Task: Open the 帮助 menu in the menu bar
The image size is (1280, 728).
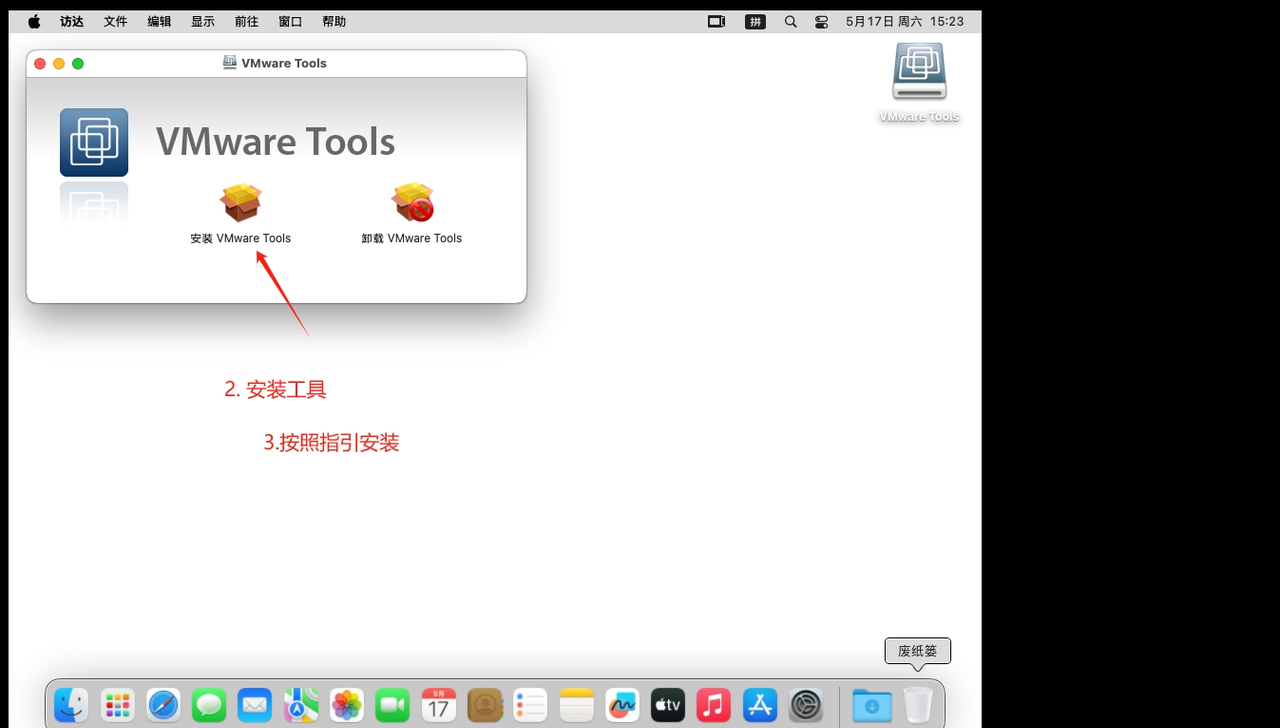Action: [334, 20]
